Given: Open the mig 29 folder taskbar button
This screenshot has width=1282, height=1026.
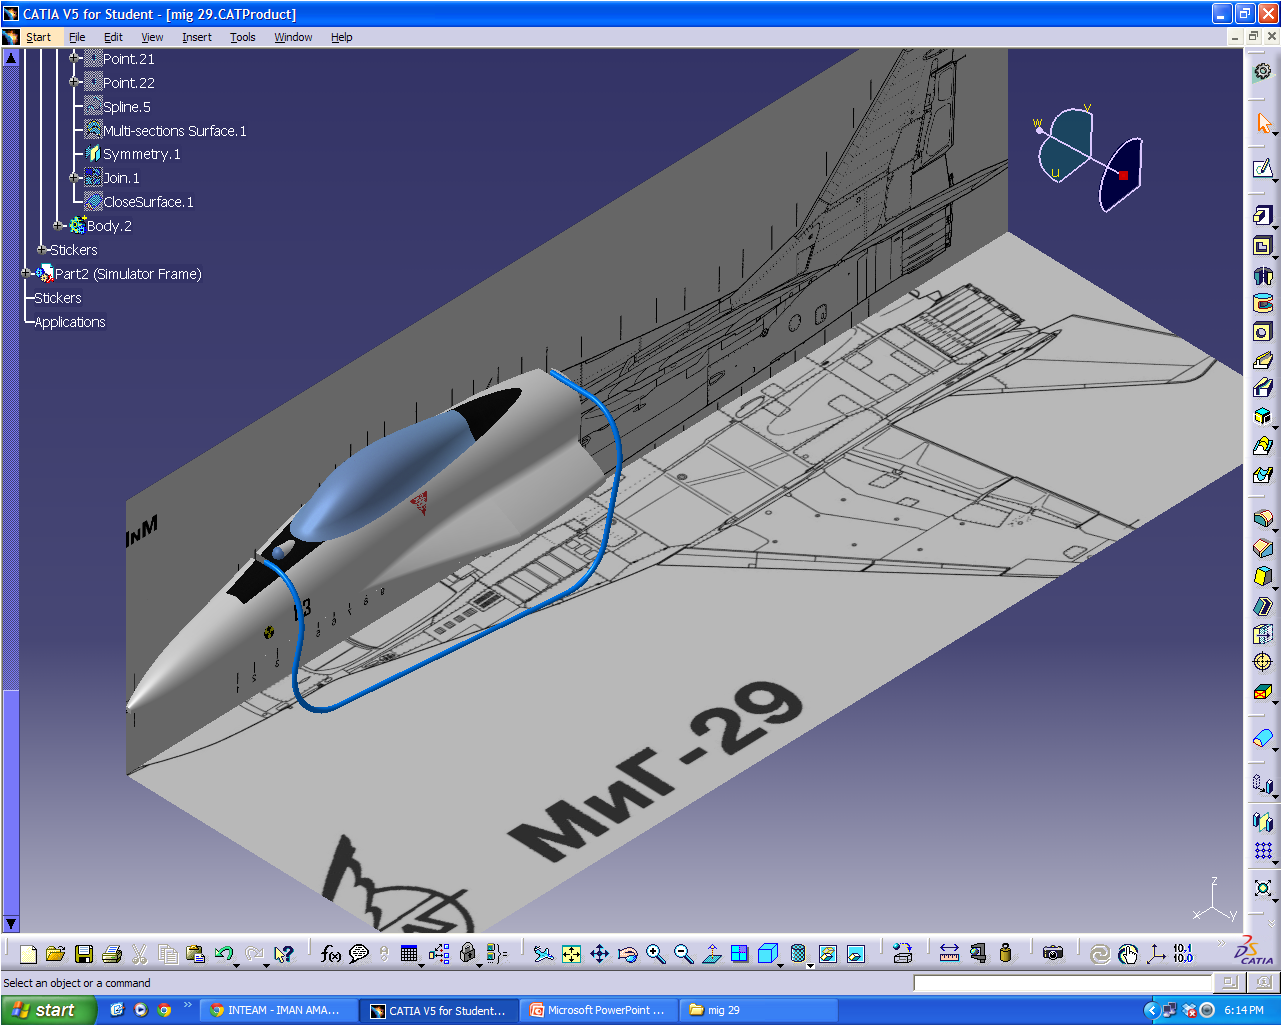Looking at the screenshot, I should [x=757, y=1010].
